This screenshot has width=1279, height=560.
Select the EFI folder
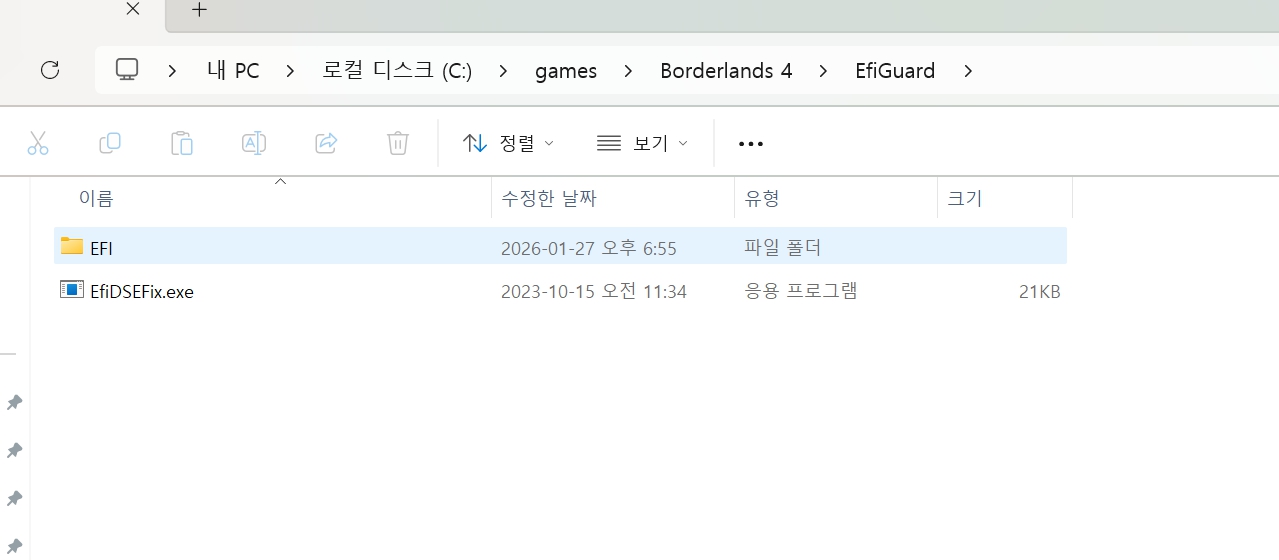[x=101, y=247]
